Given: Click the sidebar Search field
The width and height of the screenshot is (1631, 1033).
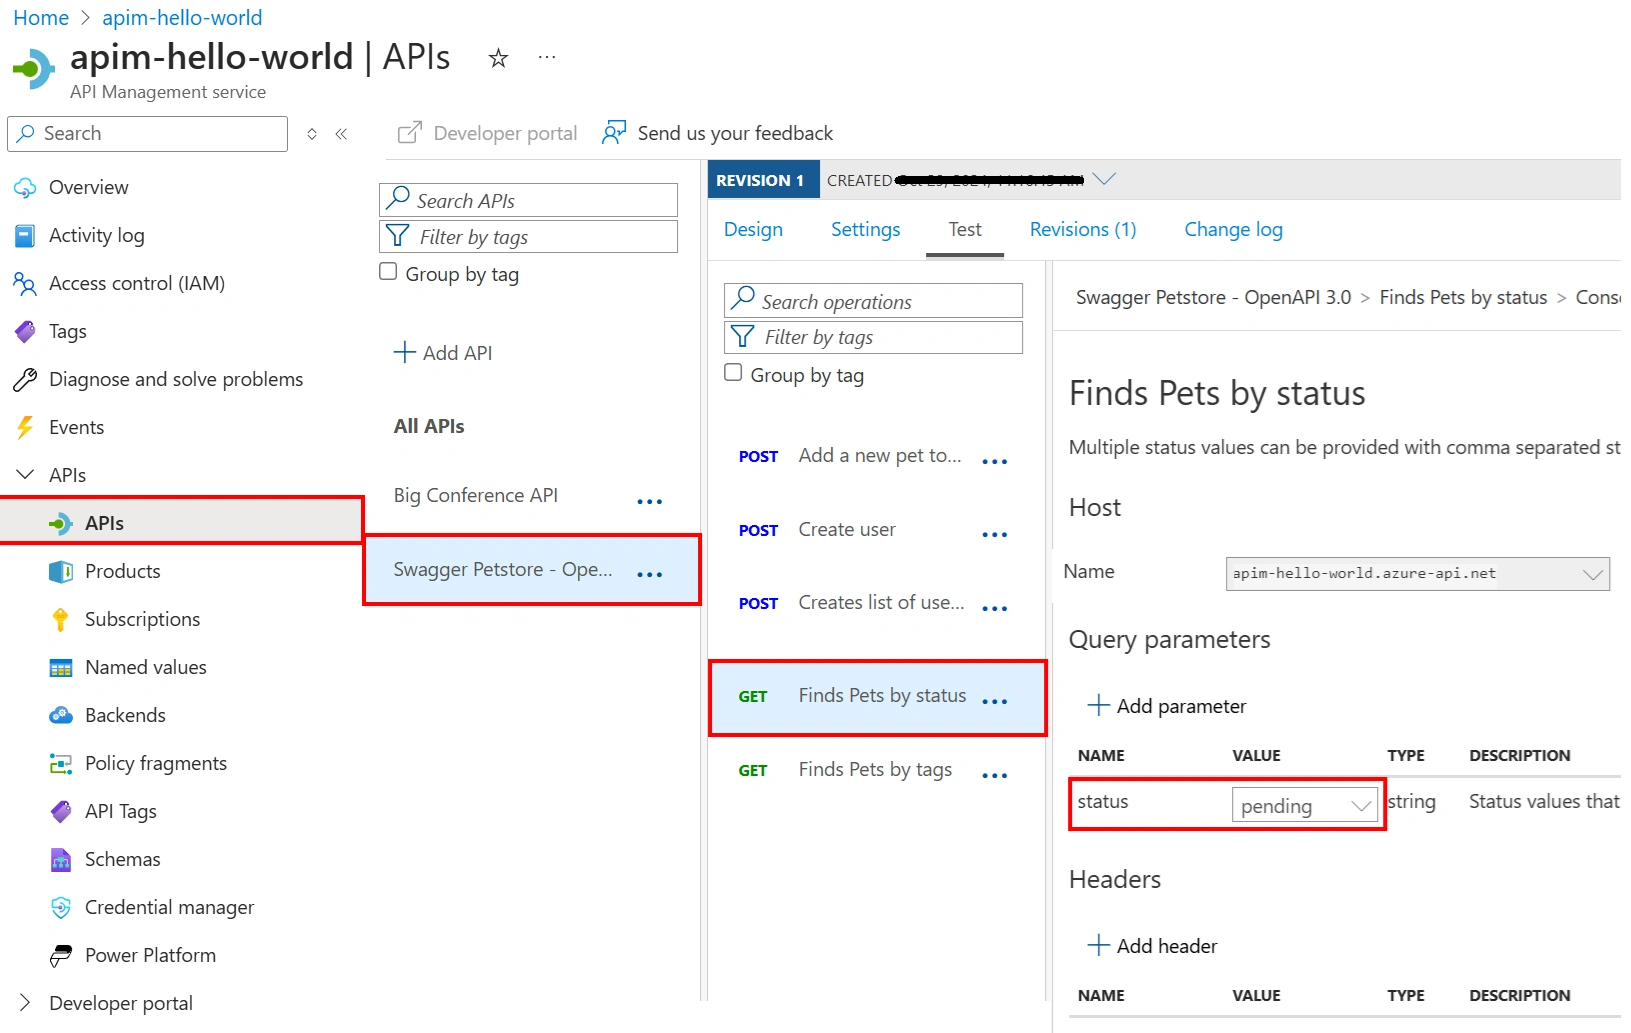Looking at the screenshot, I should coord(147,134).
